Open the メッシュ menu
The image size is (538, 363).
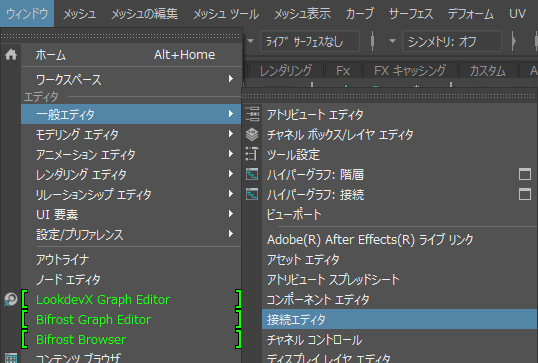click(x=80, y=13)
